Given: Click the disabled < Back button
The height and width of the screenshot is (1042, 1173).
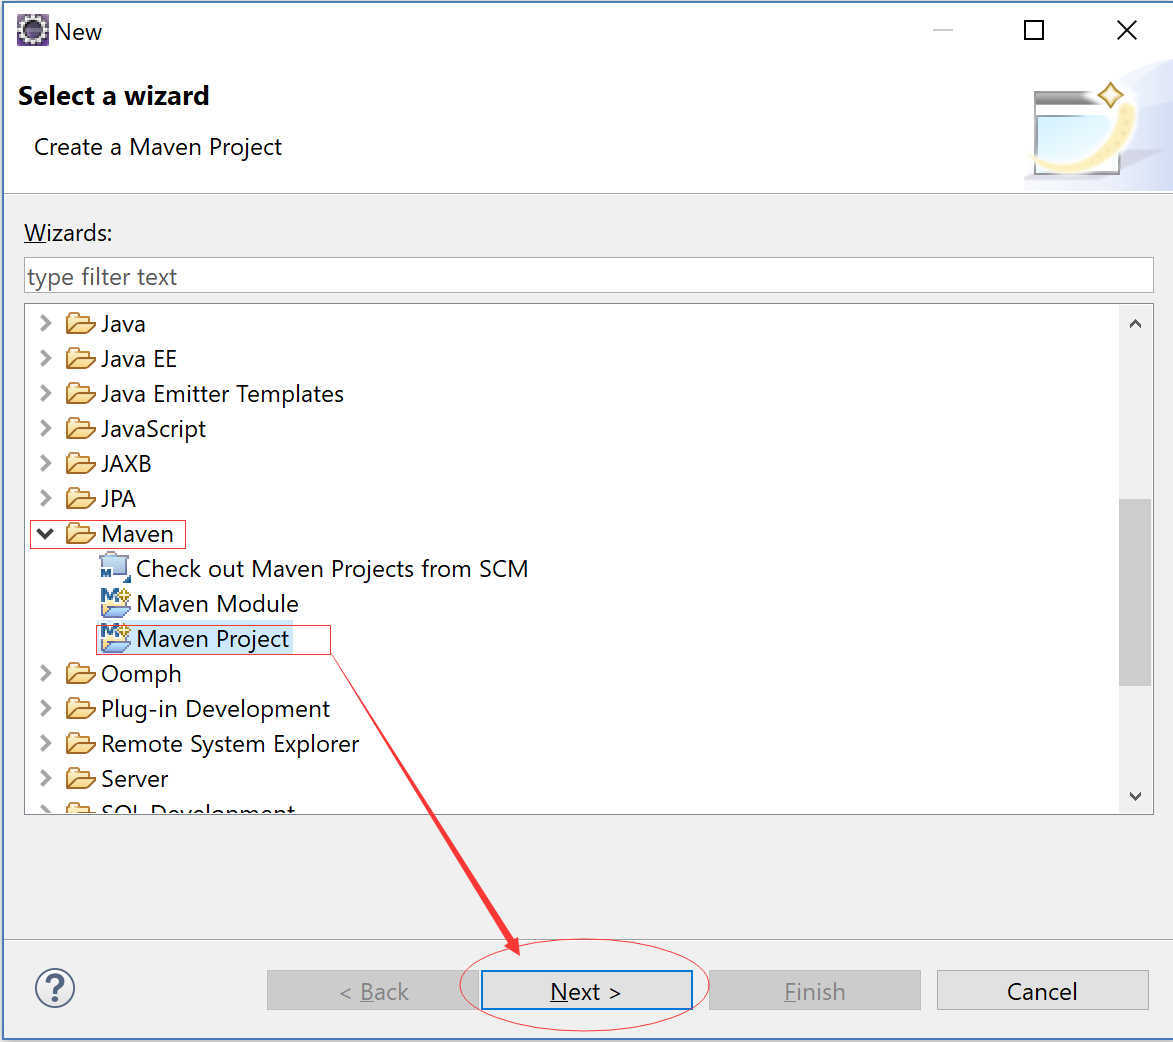Looking at the screenshot, I should [x=373, y=990].
